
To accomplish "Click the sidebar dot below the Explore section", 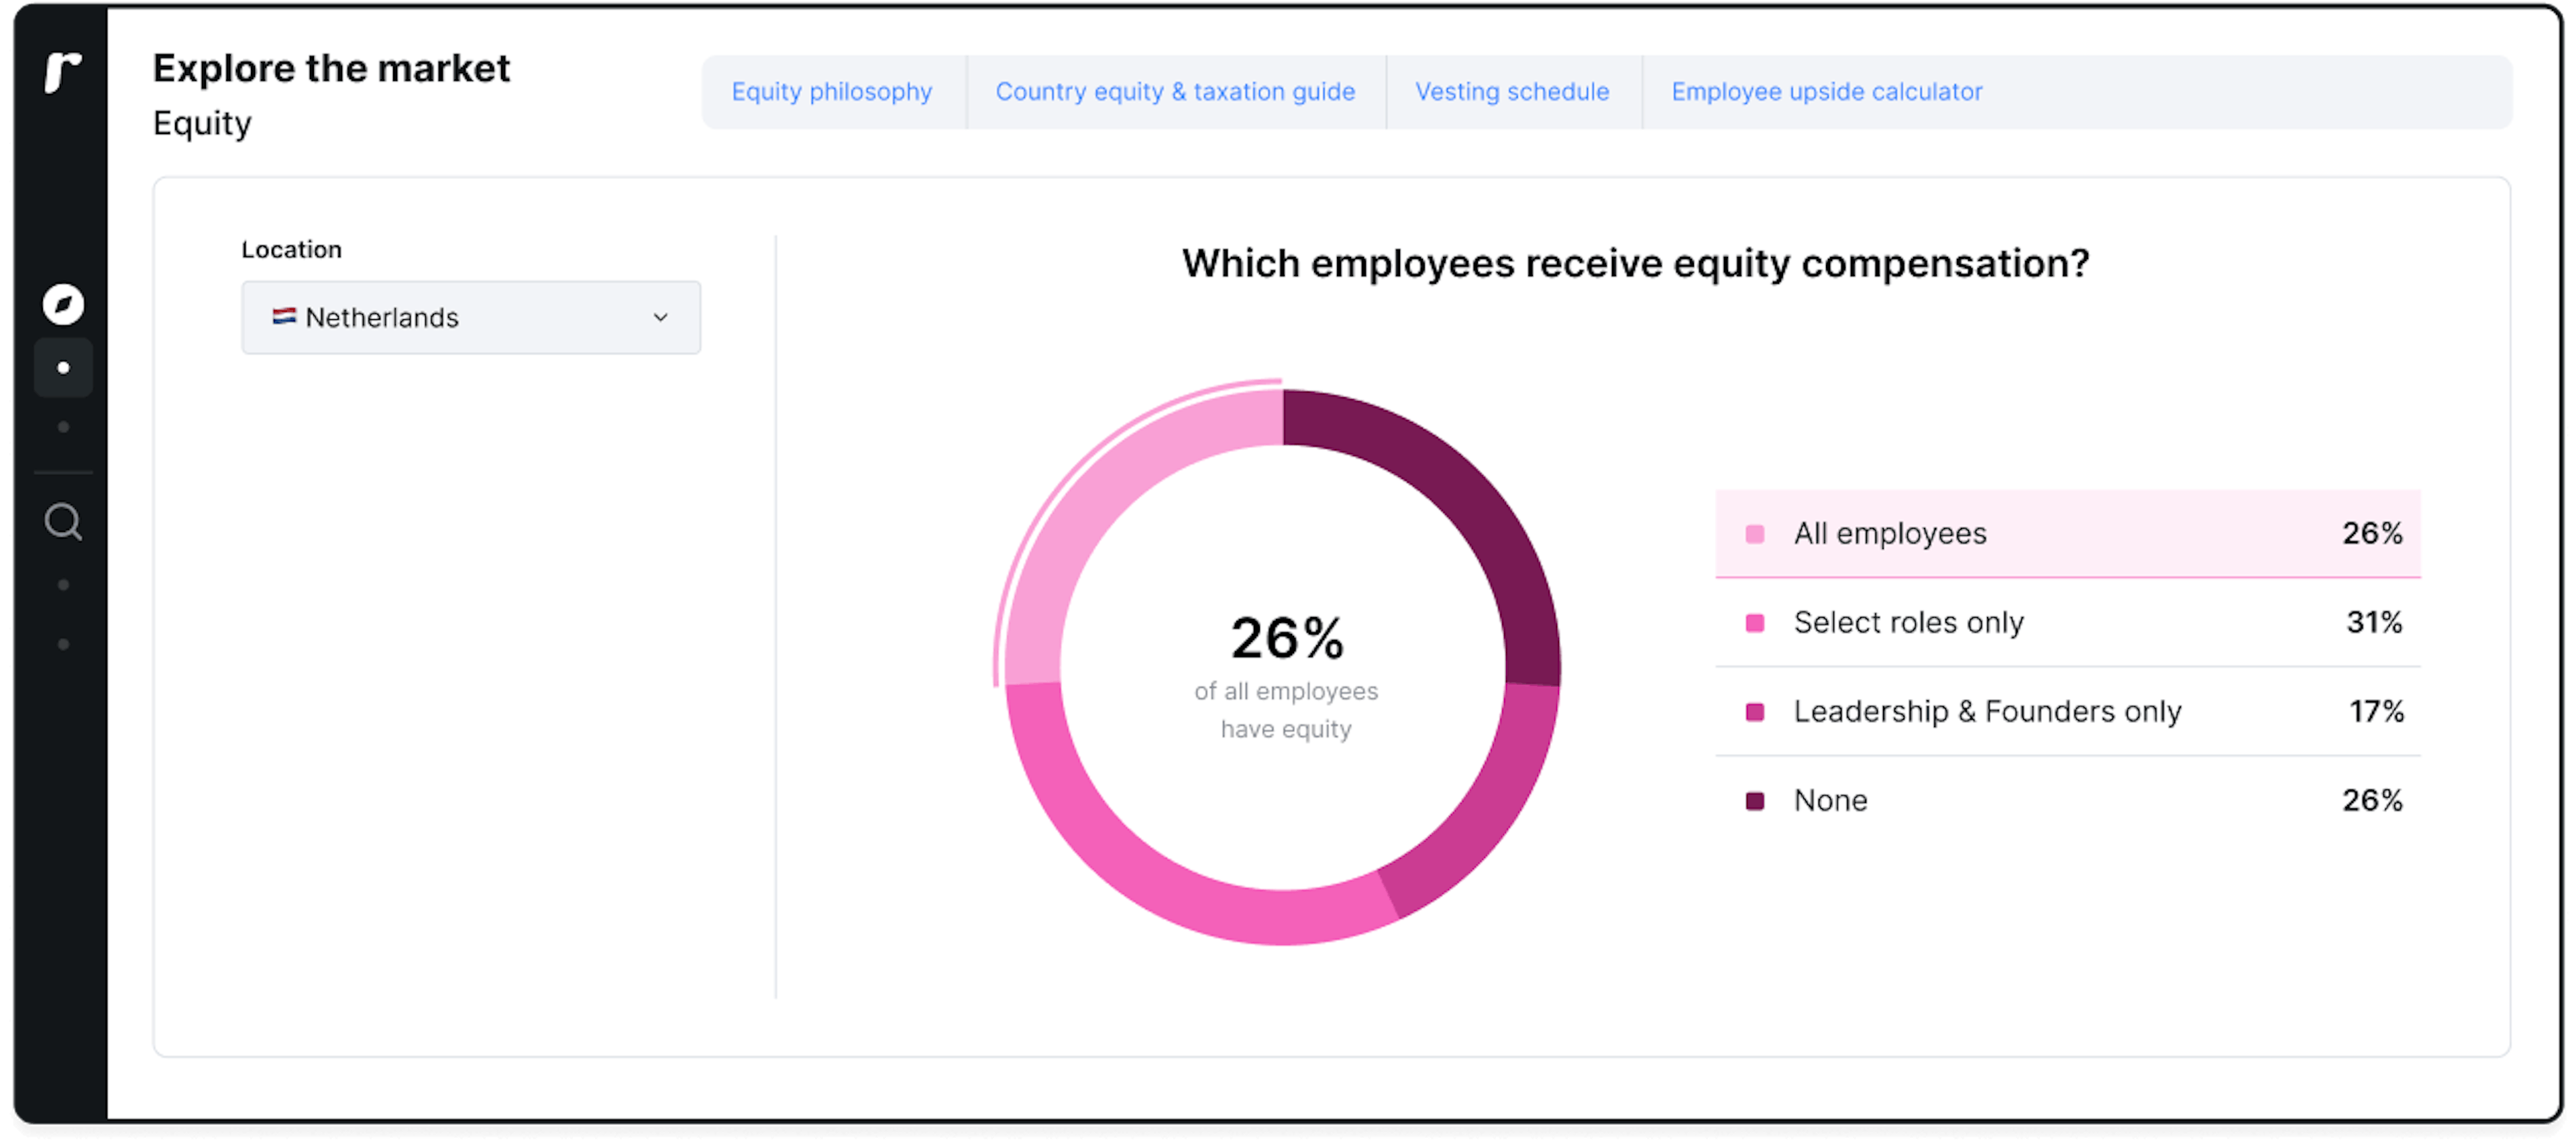I will pos(64,427).
